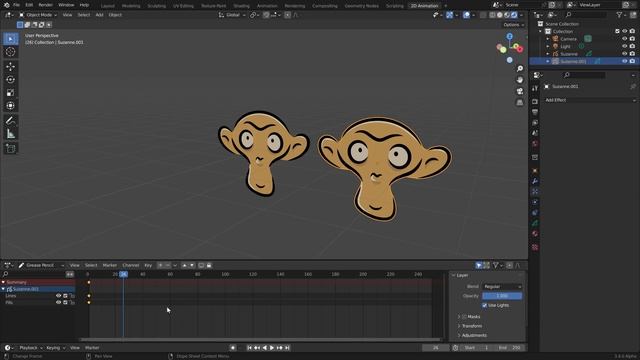
Task: Switch to the Sculpting workspace tab
Action: pyautogui.click(x=157, y=6)
